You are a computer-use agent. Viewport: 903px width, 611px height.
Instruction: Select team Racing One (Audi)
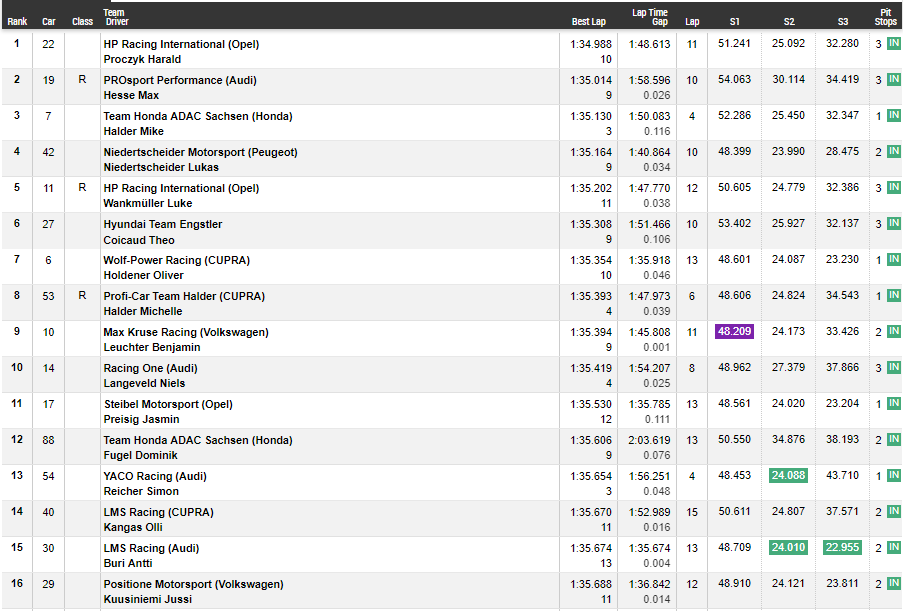point(151,368)
